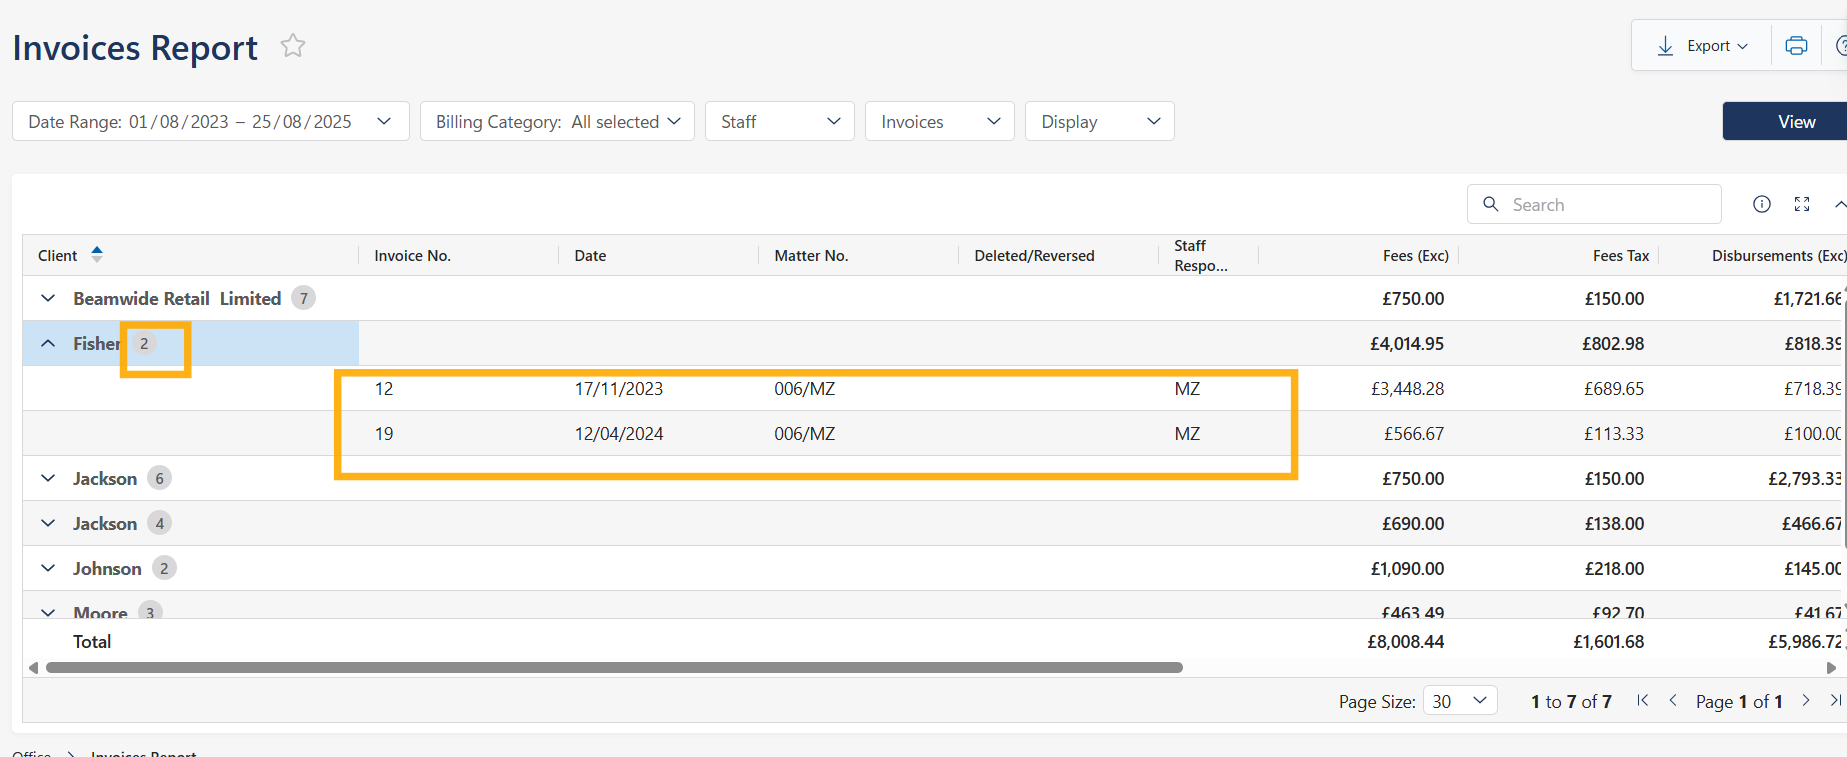Click the fullscreen expand grid icon
Viewport: 1847px width, 757px height.
[x=1802, y=204]
